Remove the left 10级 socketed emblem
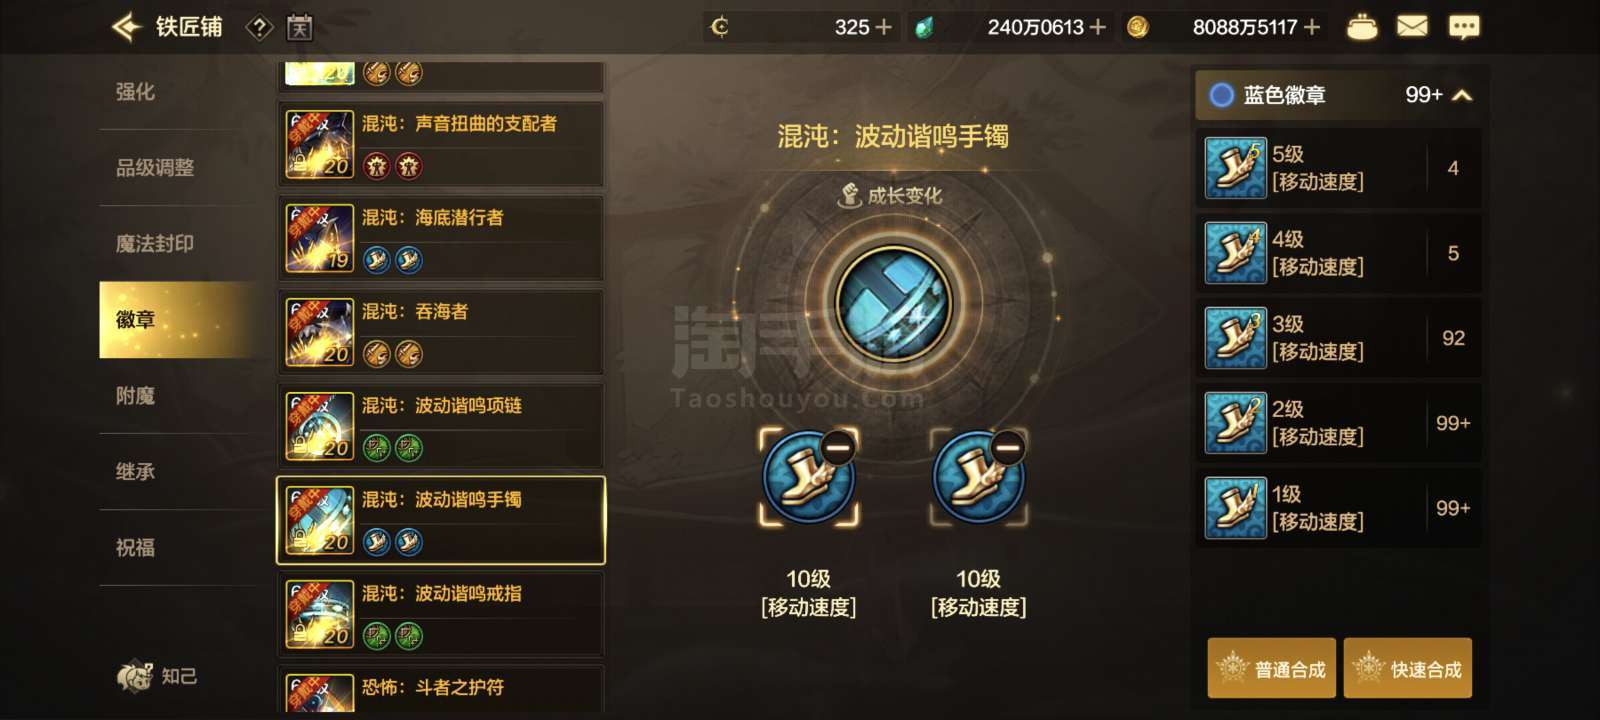 coord(837,447)
